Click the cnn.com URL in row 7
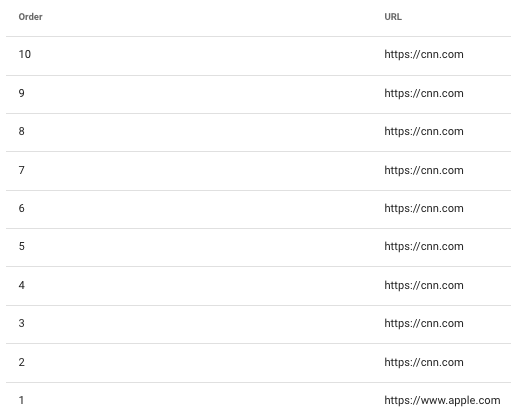The height and width of the screenshot is (418, 511). pyautogui.click(x=424, y=170)
